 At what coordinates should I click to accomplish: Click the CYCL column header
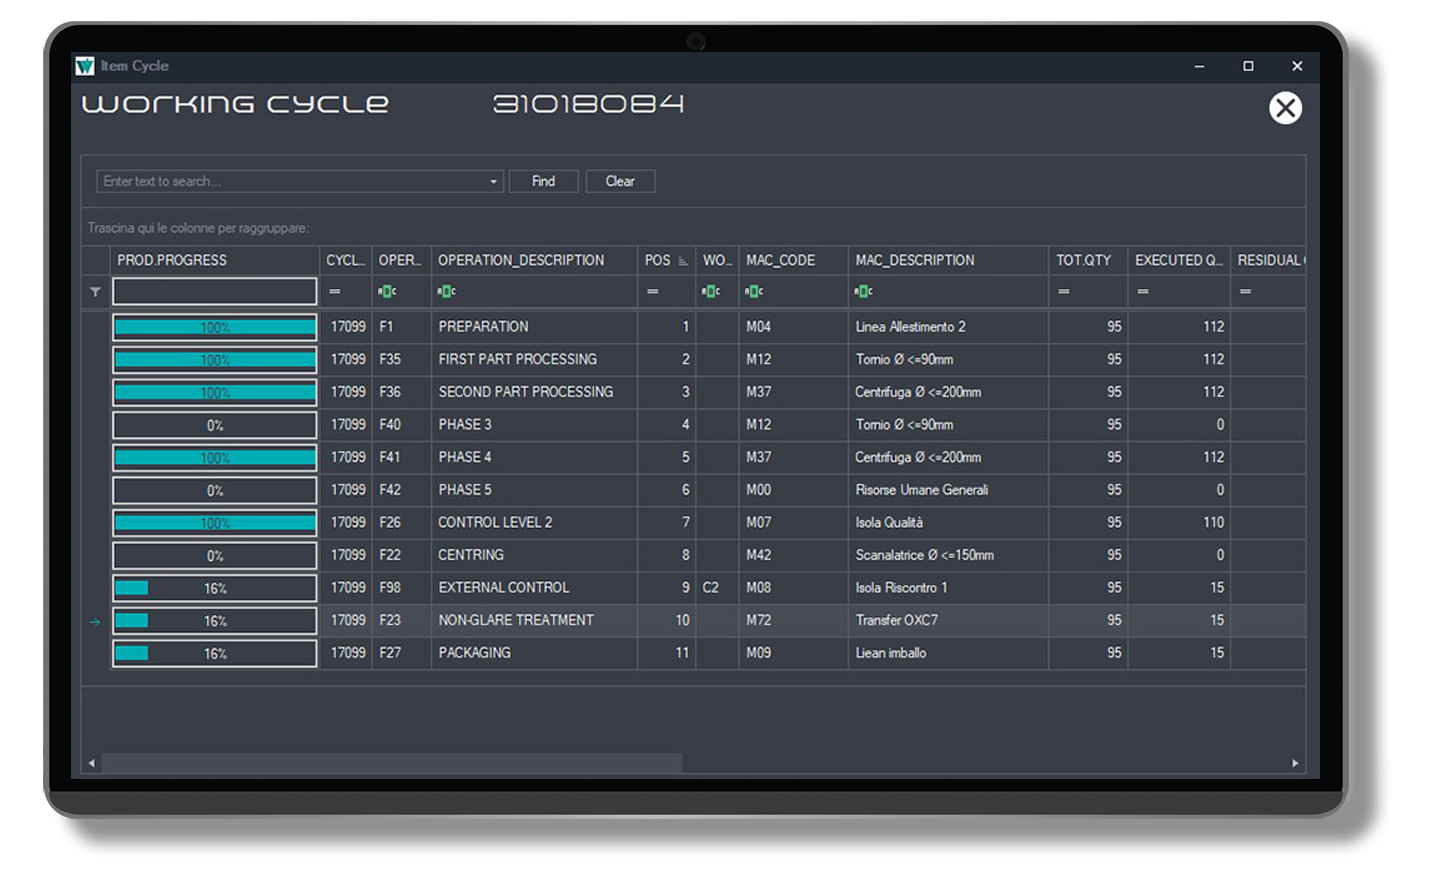click(x=346, y=260)
